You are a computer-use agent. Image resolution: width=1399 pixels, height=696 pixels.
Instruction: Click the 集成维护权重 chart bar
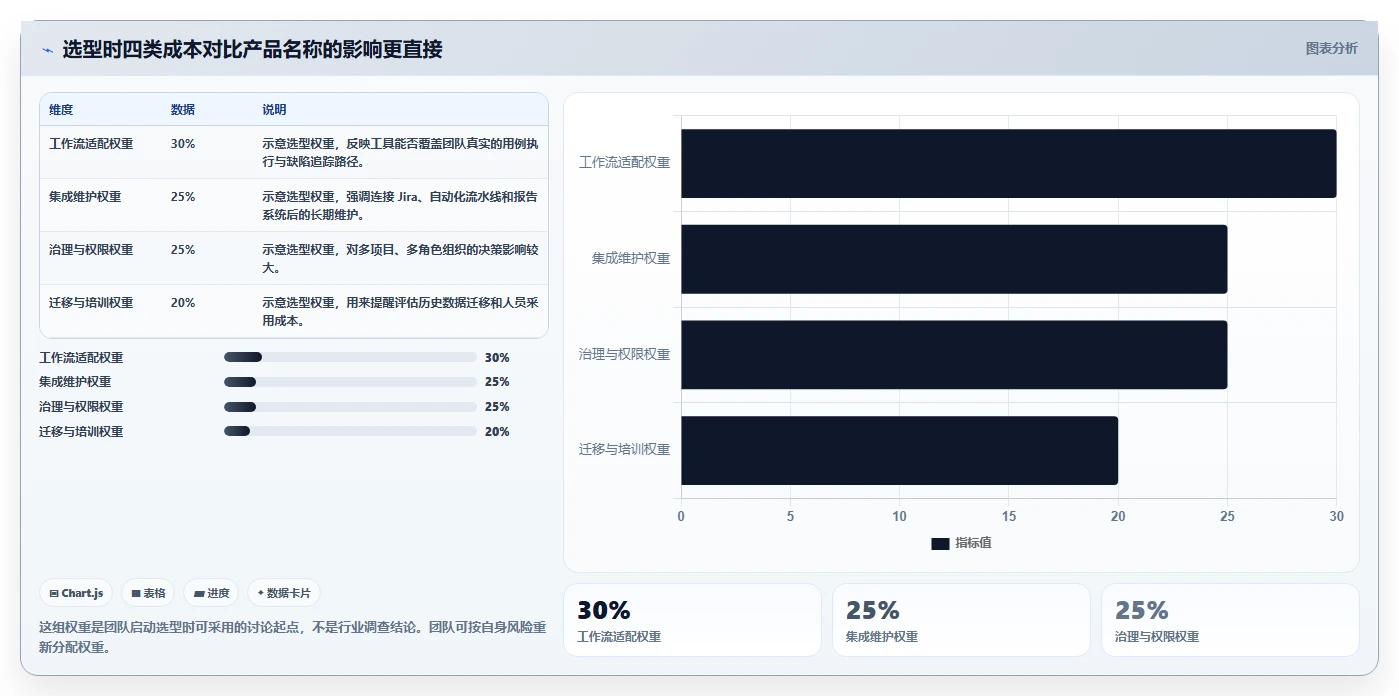point(954,258)
